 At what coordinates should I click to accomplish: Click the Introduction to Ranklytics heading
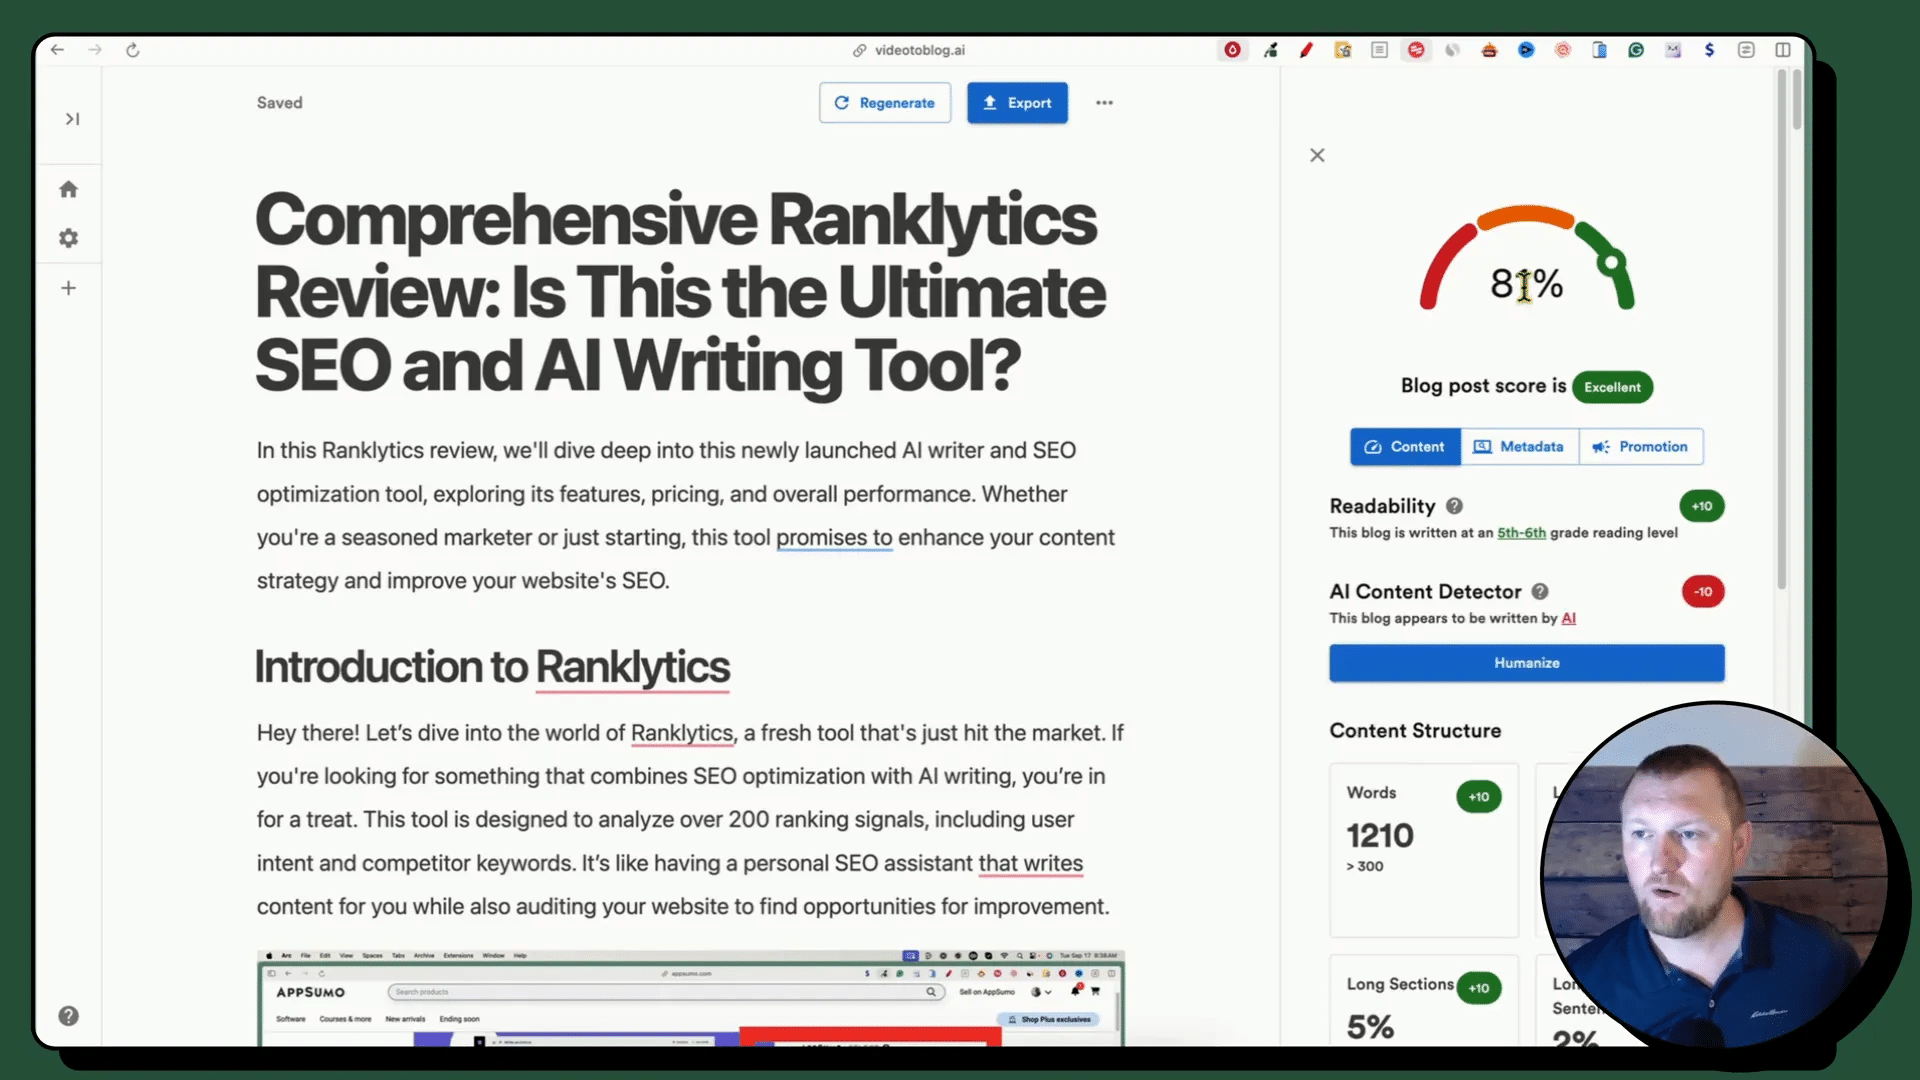(x=492, y=667)
